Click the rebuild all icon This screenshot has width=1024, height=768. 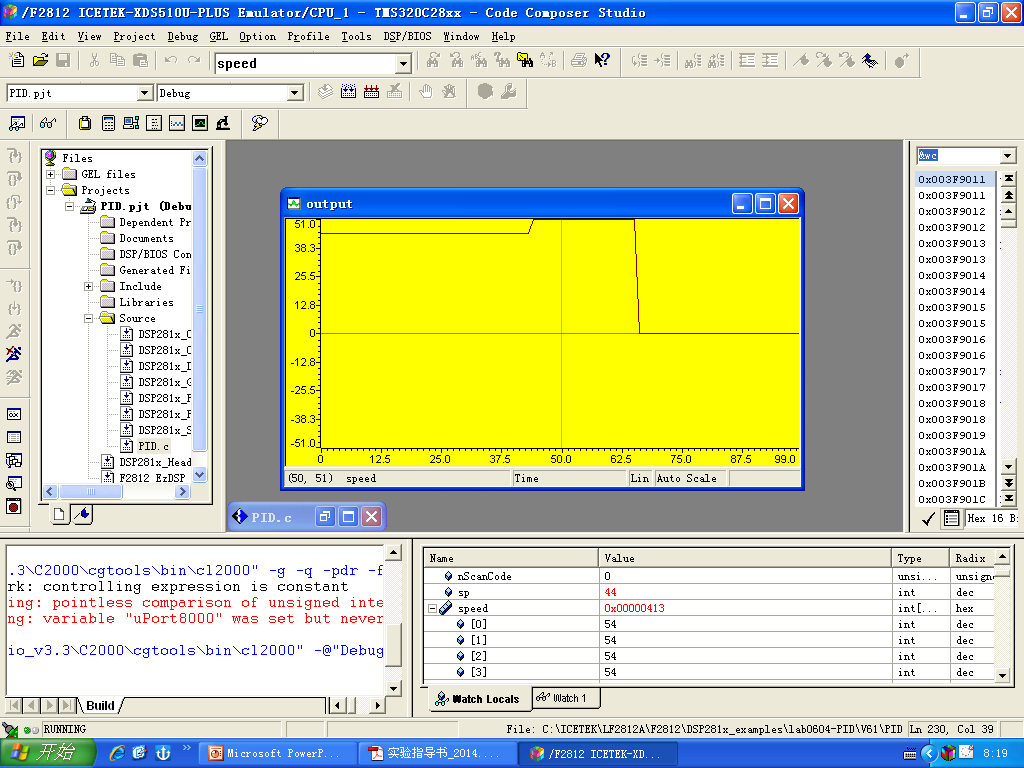372,91
